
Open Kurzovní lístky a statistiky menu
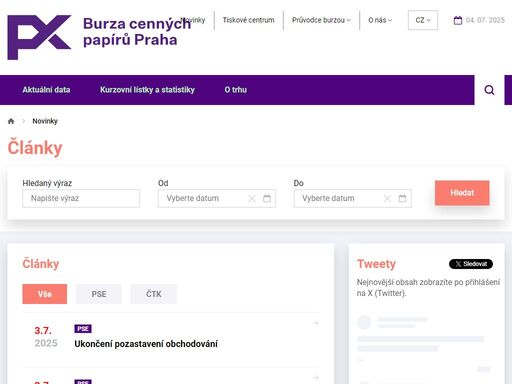coord(147,90)
